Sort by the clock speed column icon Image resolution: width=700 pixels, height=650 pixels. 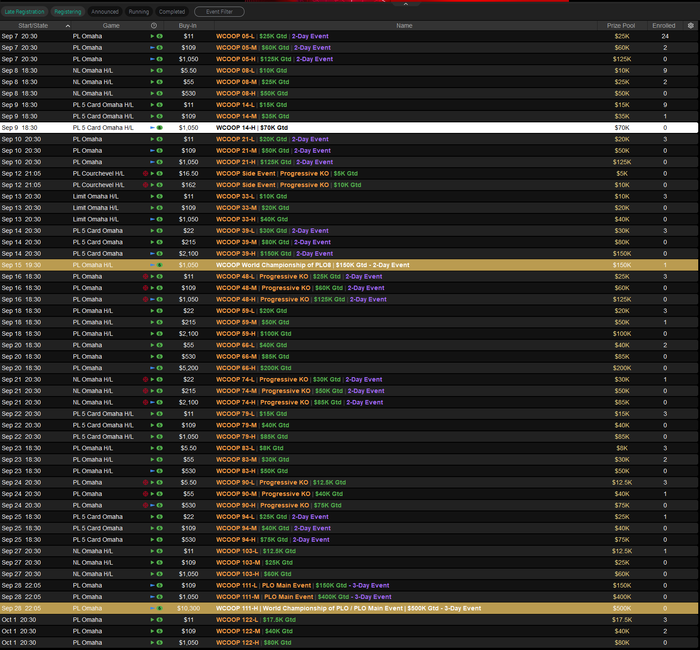coord(154,25)
